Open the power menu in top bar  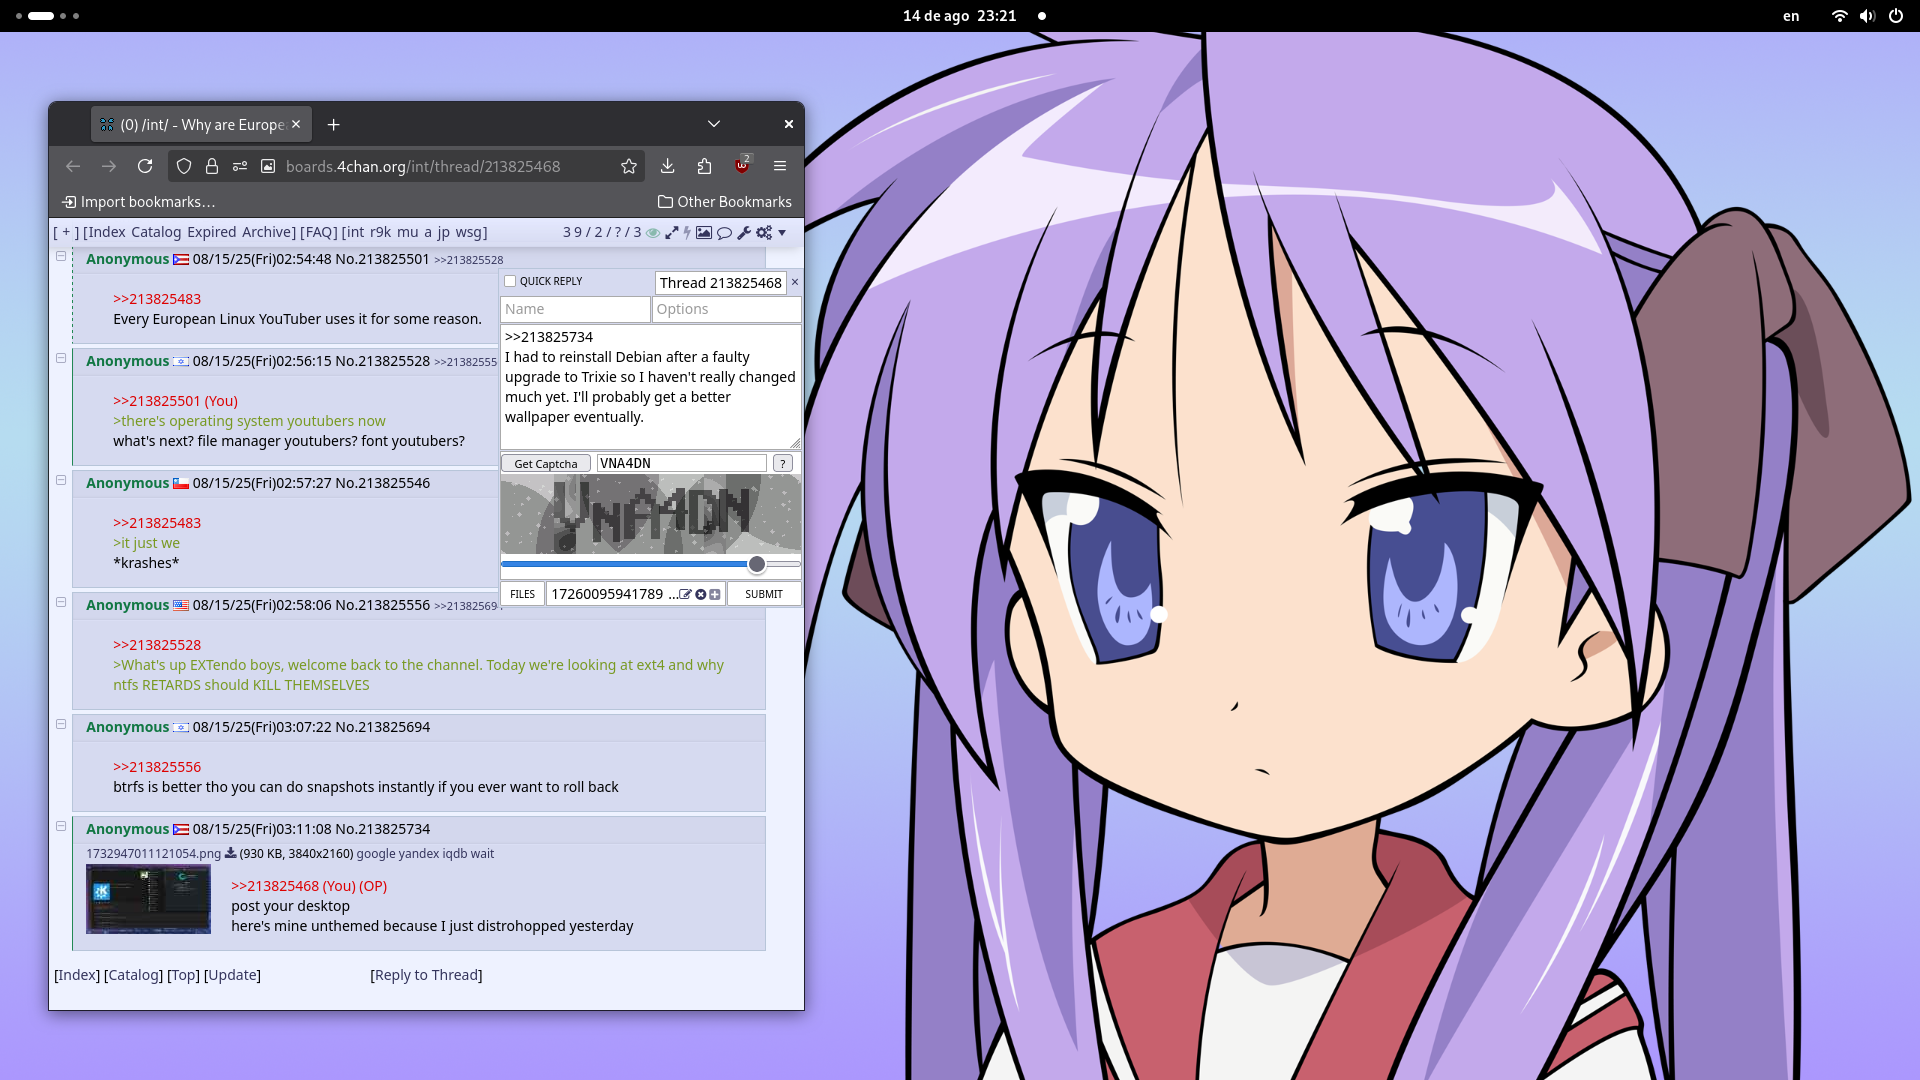[1896, 16]
